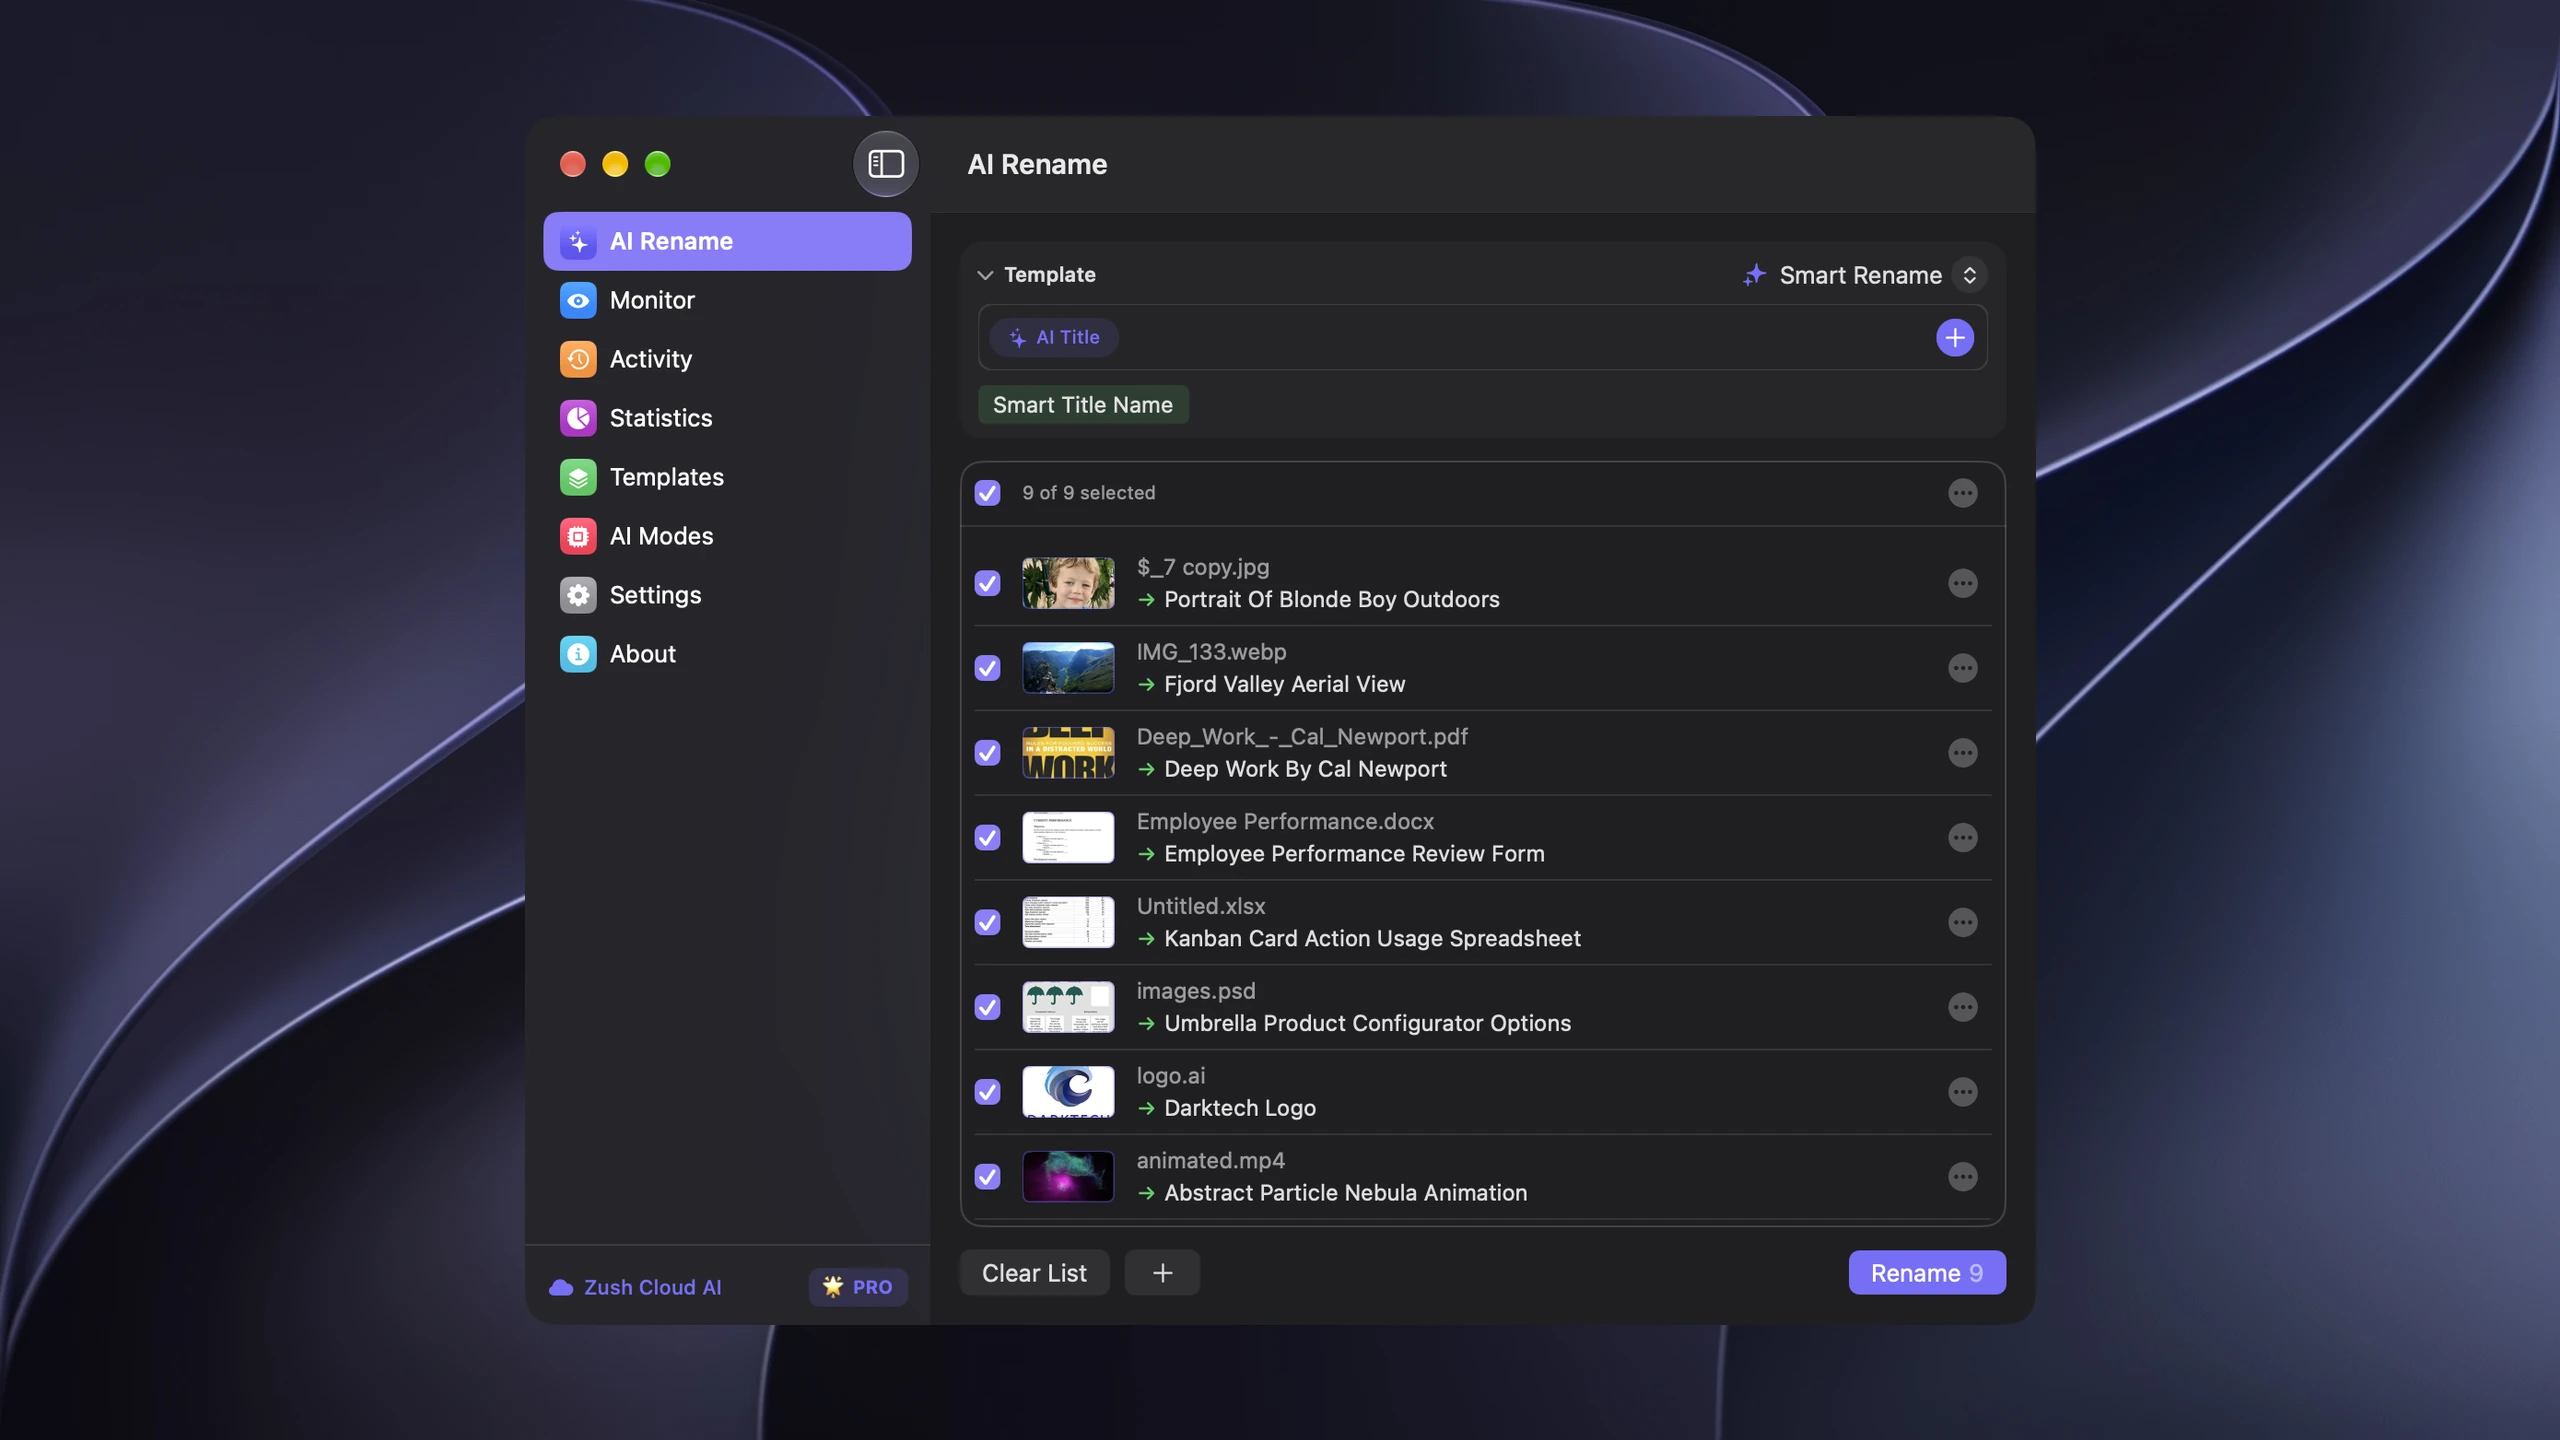2560x1440 pixels.
Task: Go to Statistics in sidebar
Action: 727,418
